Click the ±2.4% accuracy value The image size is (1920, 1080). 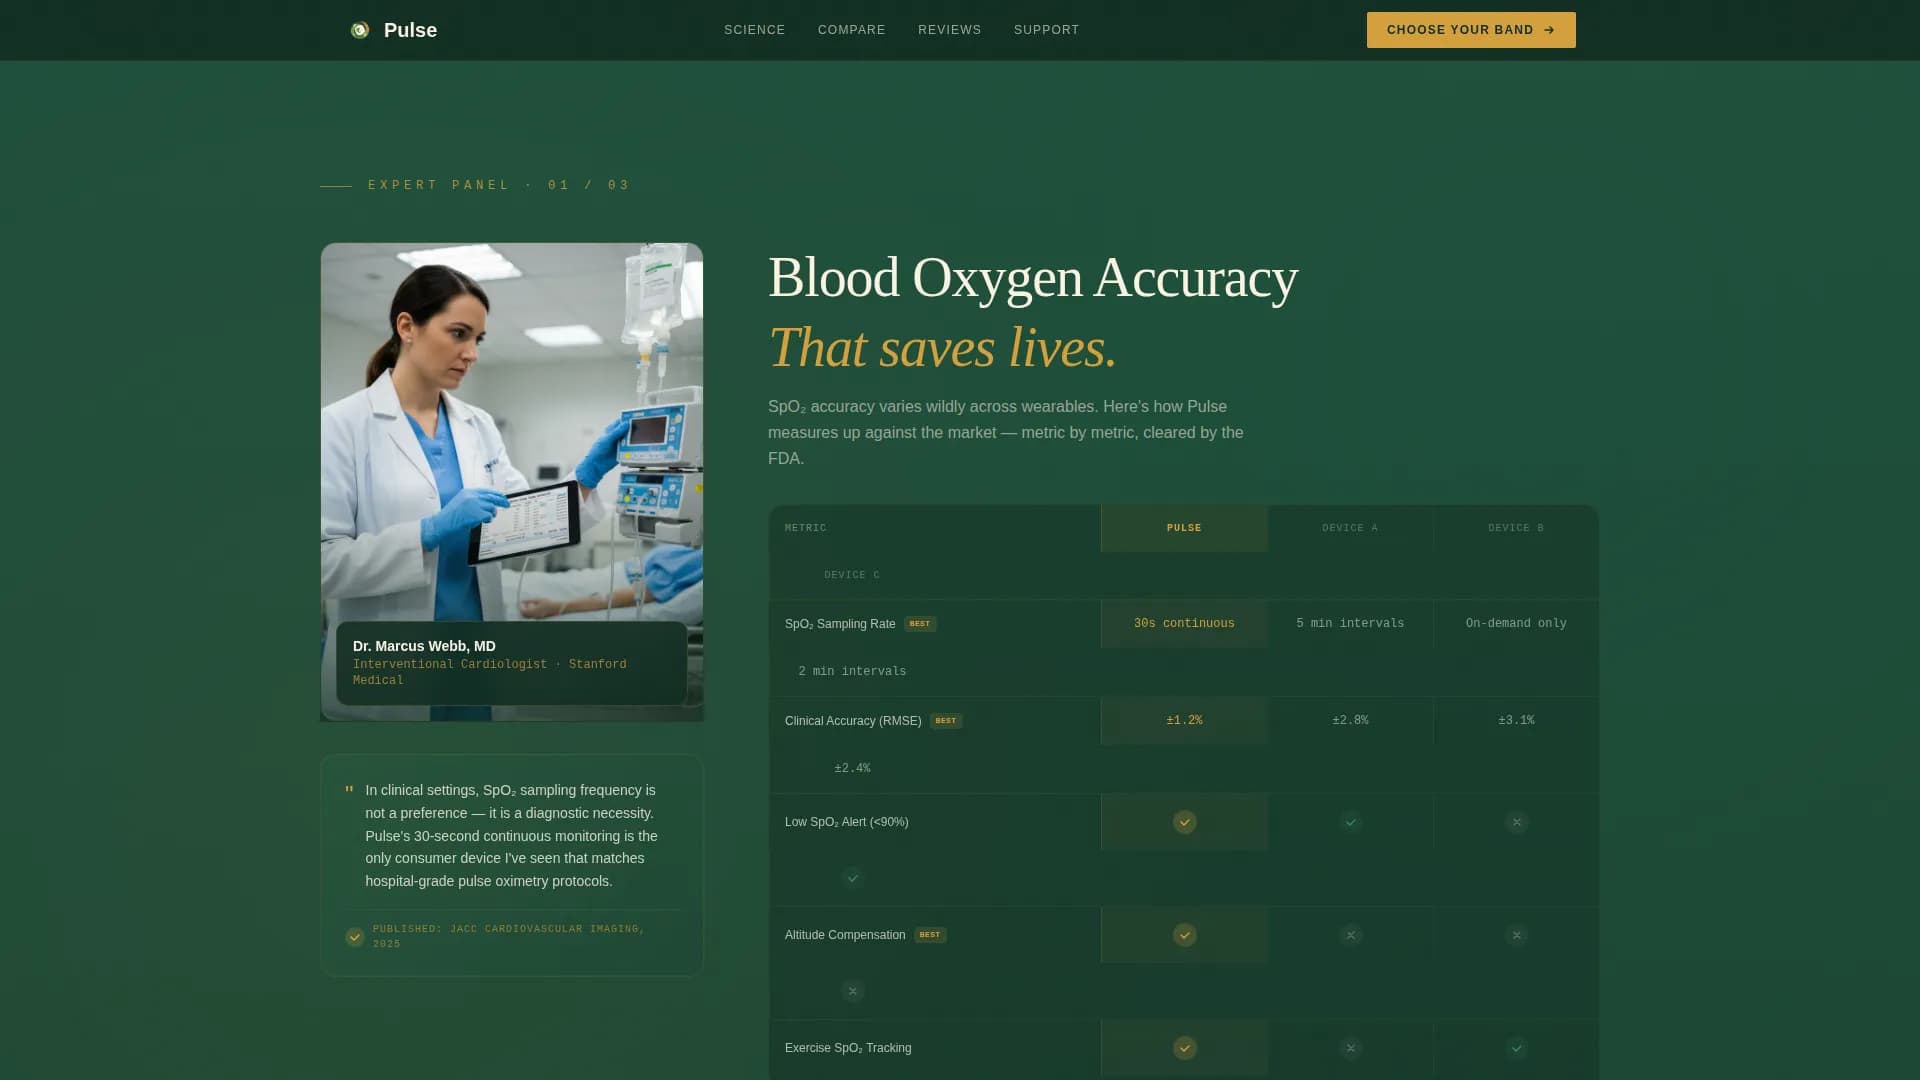852,768
